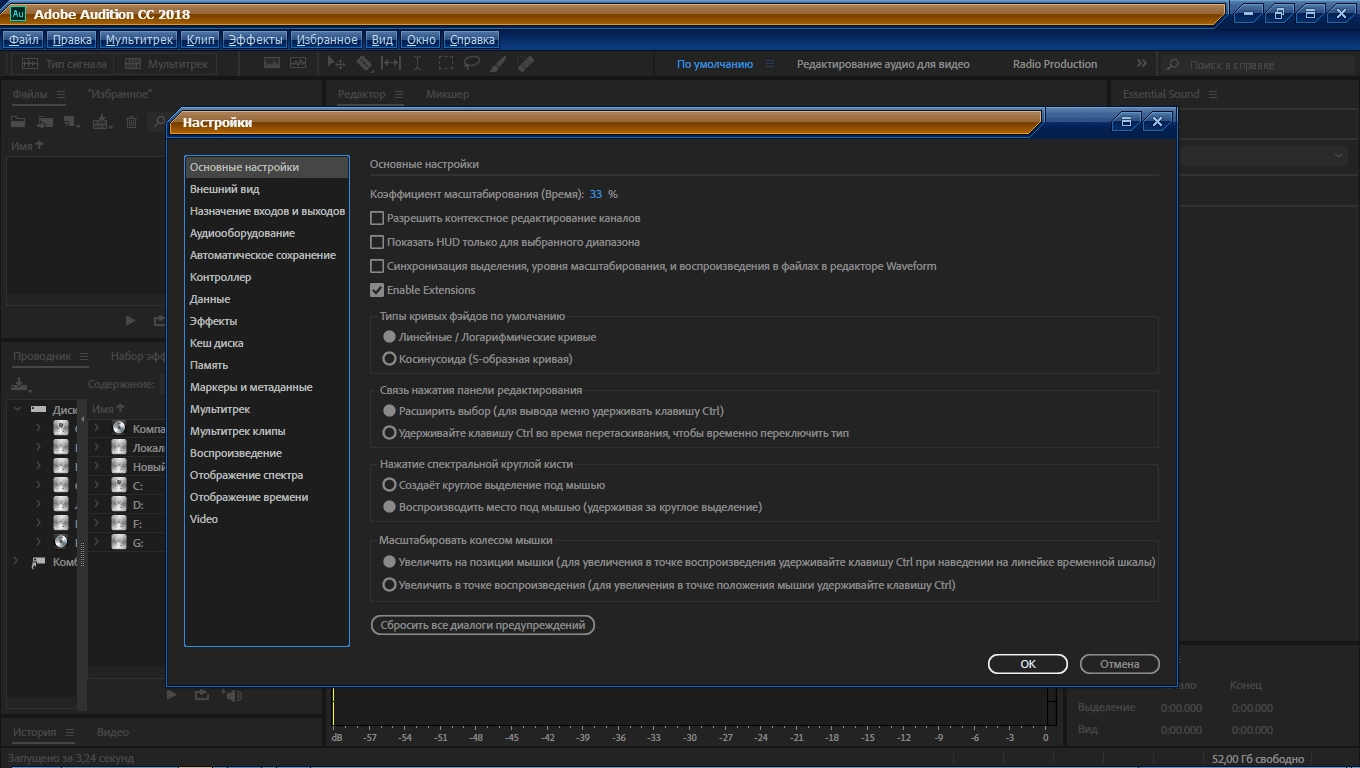Click Insert into Multitrack icon in Файлы panel
This screenshot has width=1360, height=768.
click(x=101, y=122)
